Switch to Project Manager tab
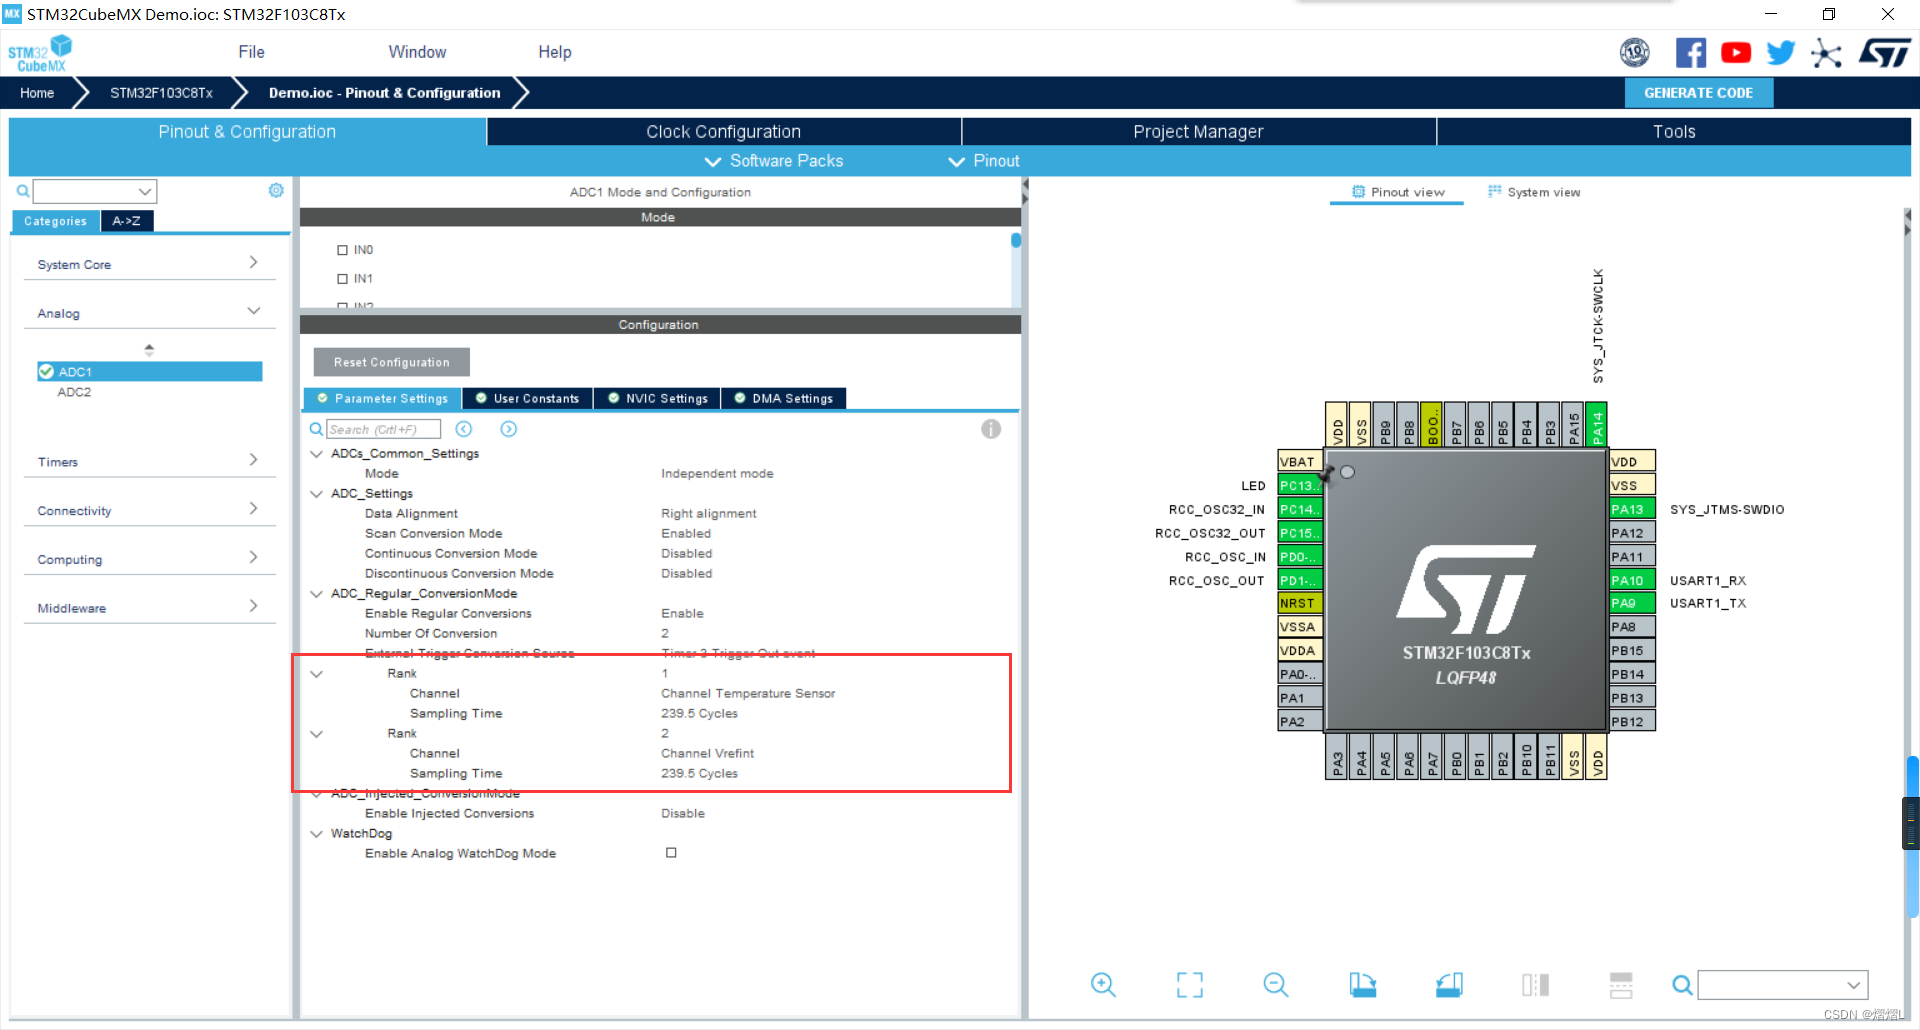1920x1030 pixels. [1198, 132]
